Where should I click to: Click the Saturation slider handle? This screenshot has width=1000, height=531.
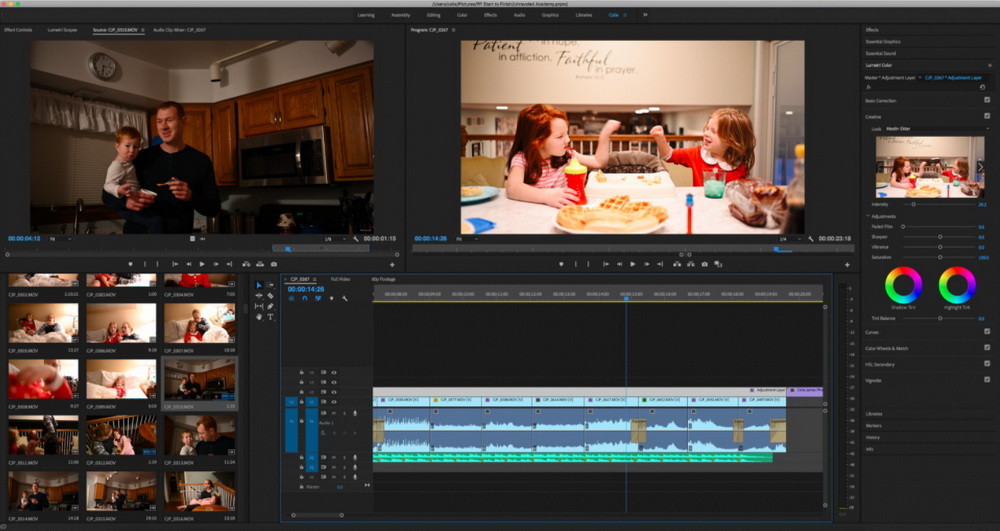(941, 257)
